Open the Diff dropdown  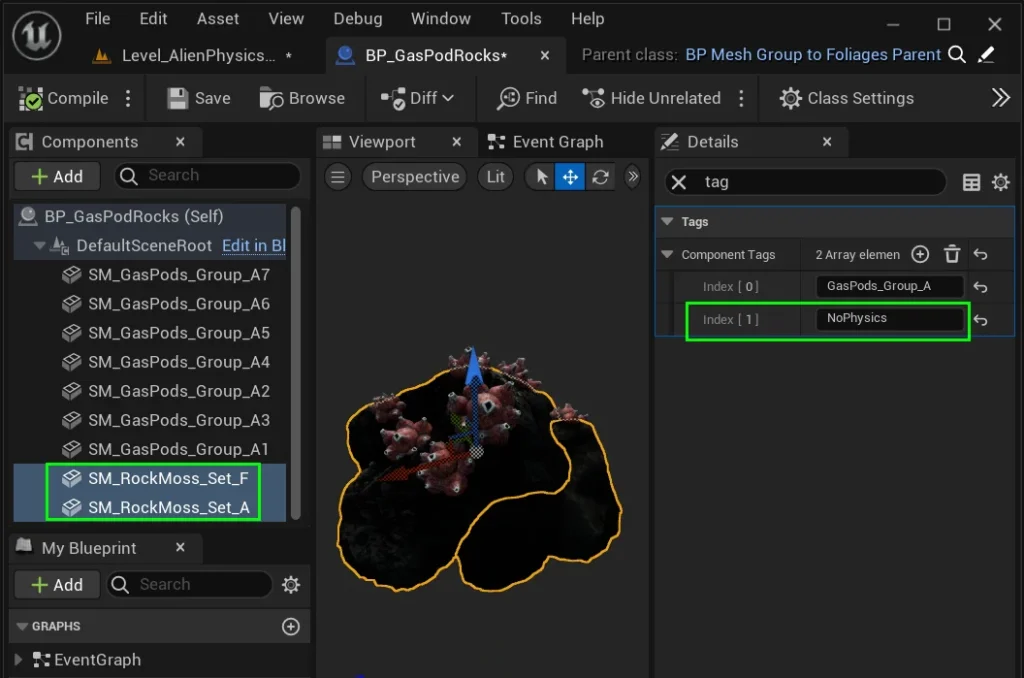pyautogui.click(x=418, y=98)
